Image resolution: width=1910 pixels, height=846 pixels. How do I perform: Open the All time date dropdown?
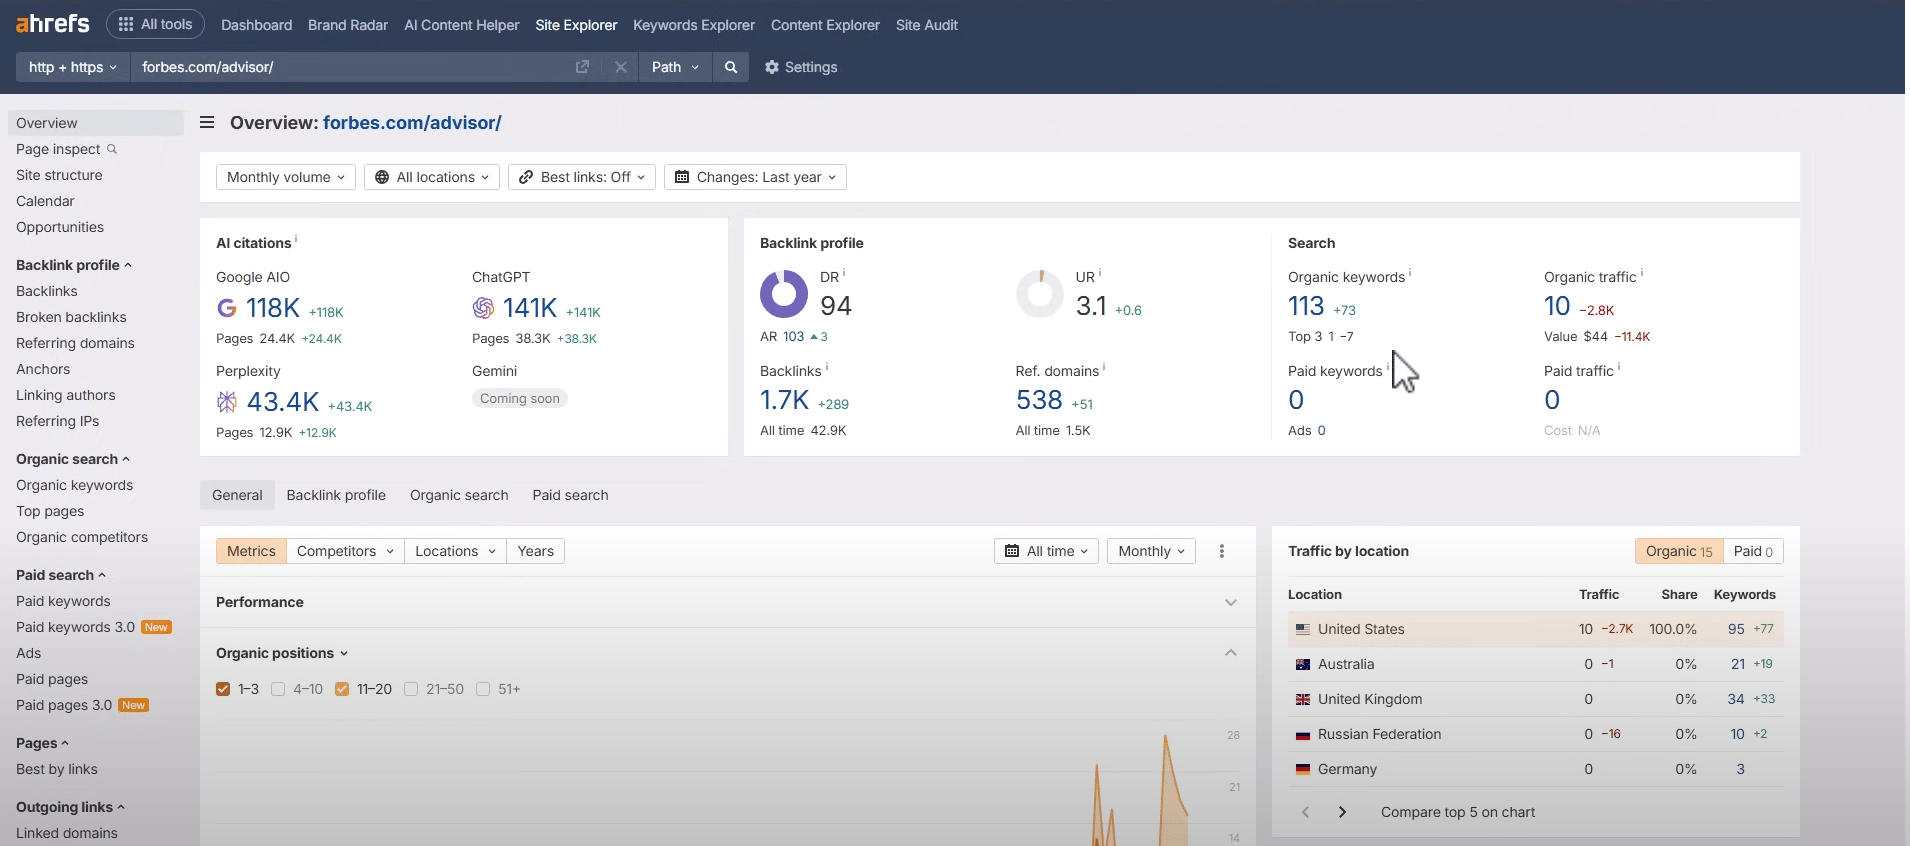pos(1046,551)
